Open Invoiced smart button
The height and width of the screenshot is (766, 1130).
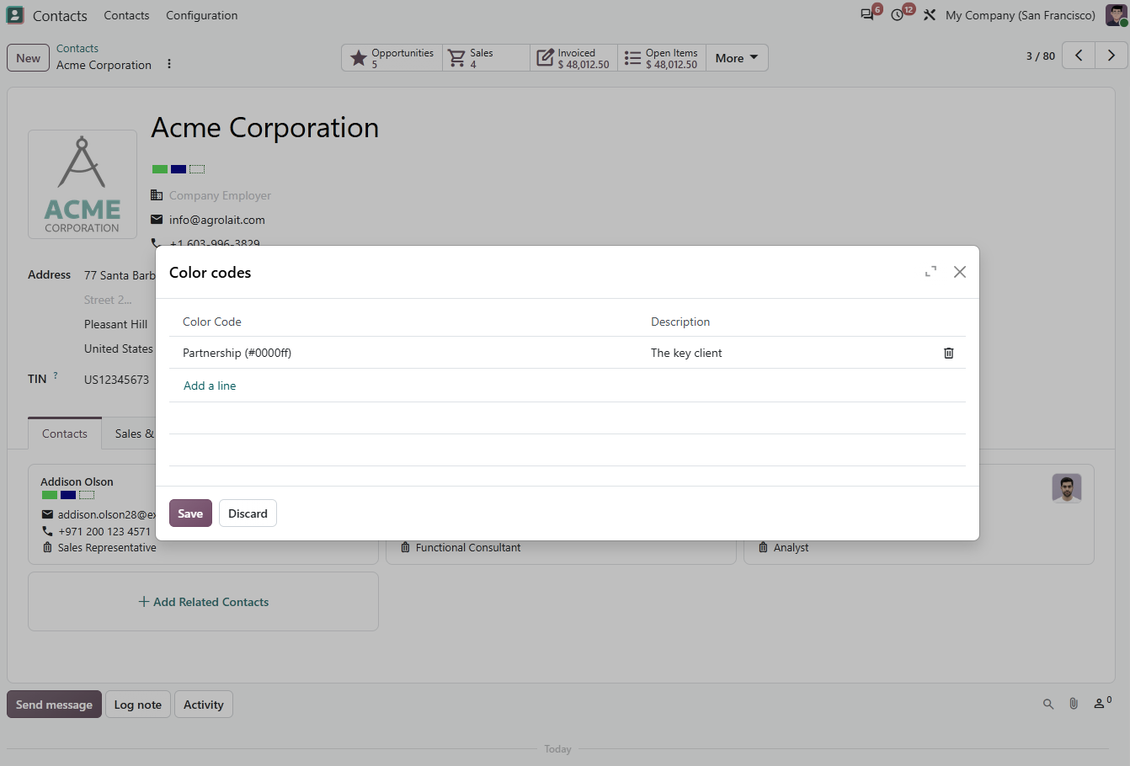[574, 58]
